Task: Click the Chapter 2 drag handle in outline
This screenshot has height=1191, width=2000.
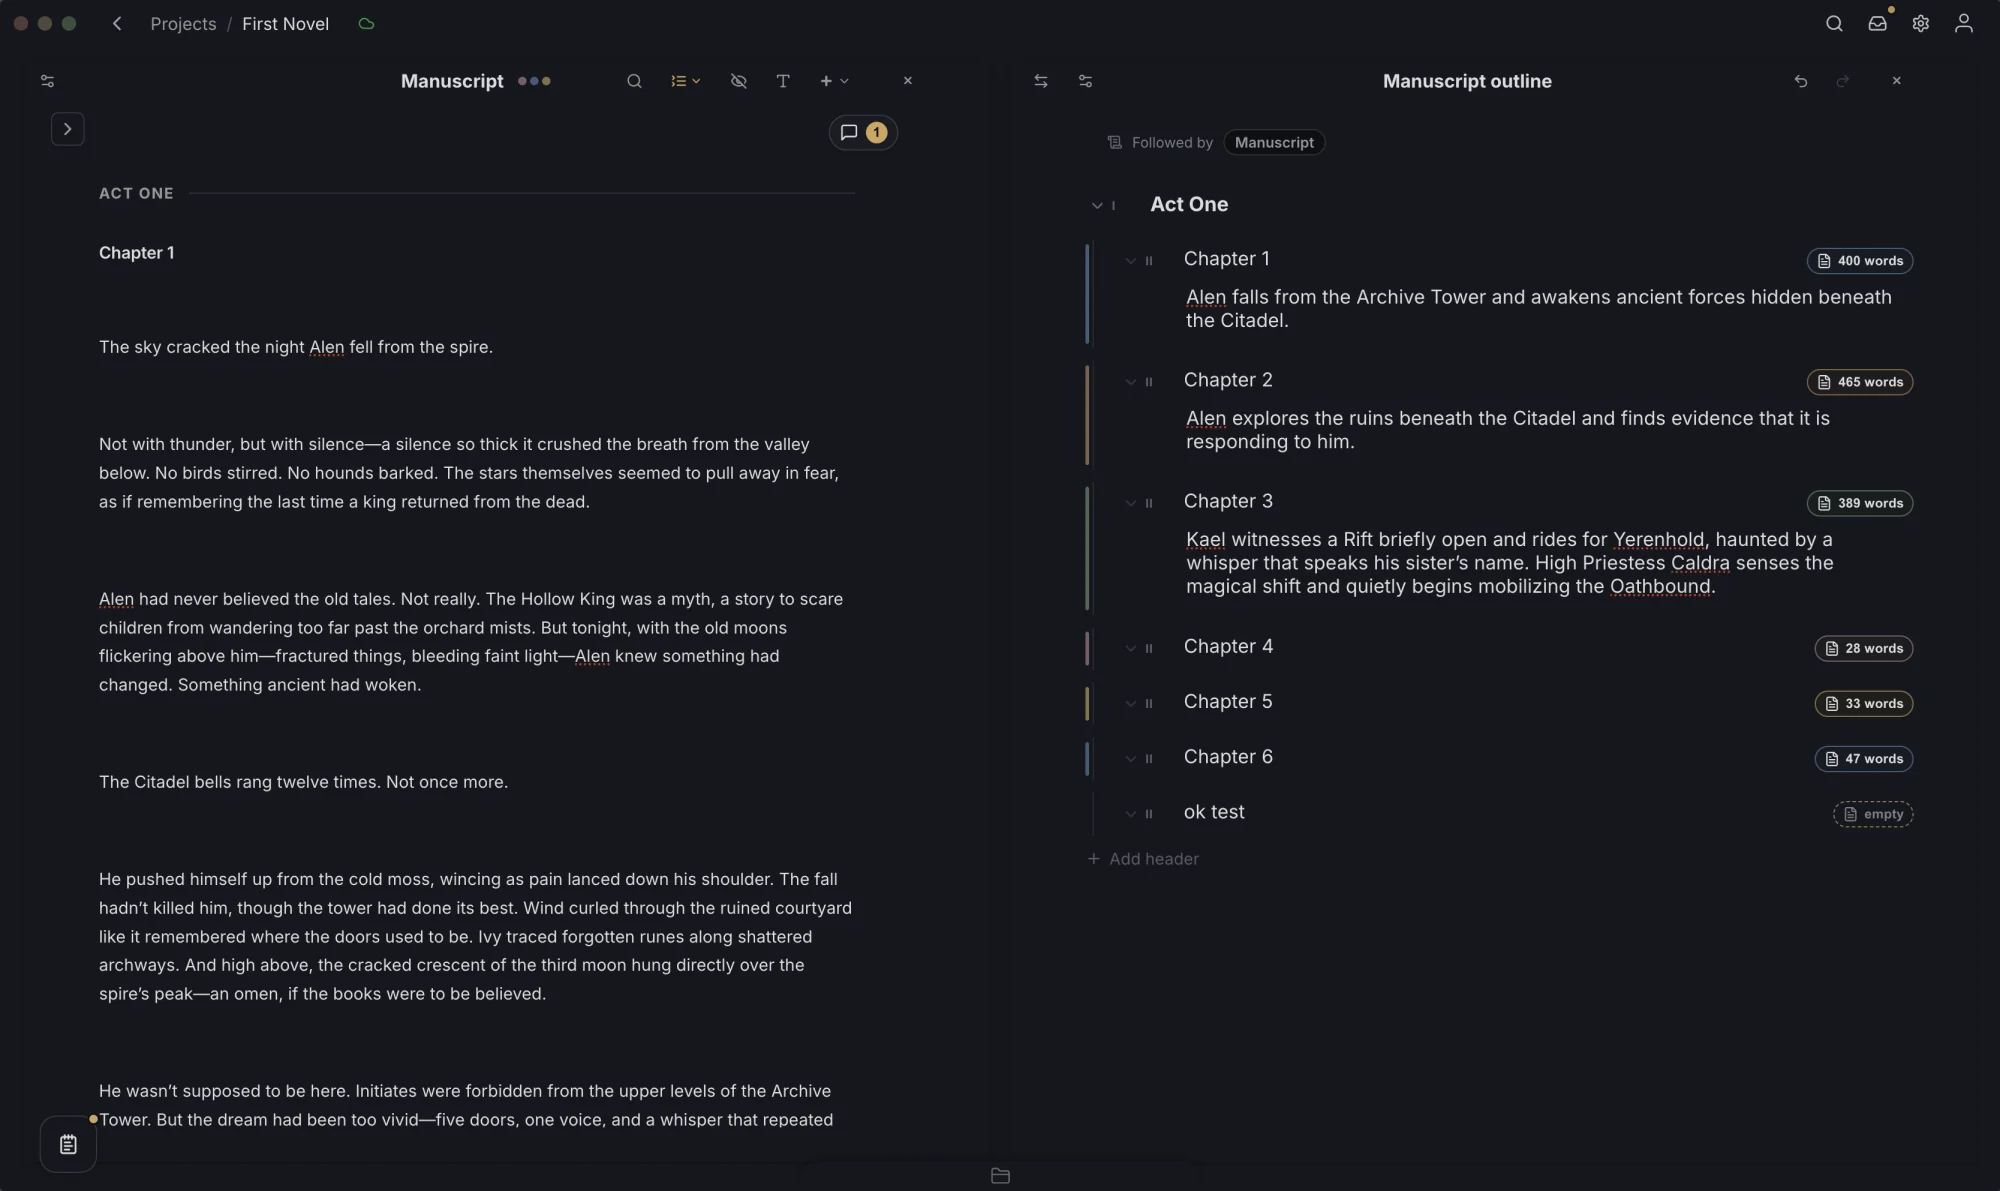Action: click(x=1149, y=382)
